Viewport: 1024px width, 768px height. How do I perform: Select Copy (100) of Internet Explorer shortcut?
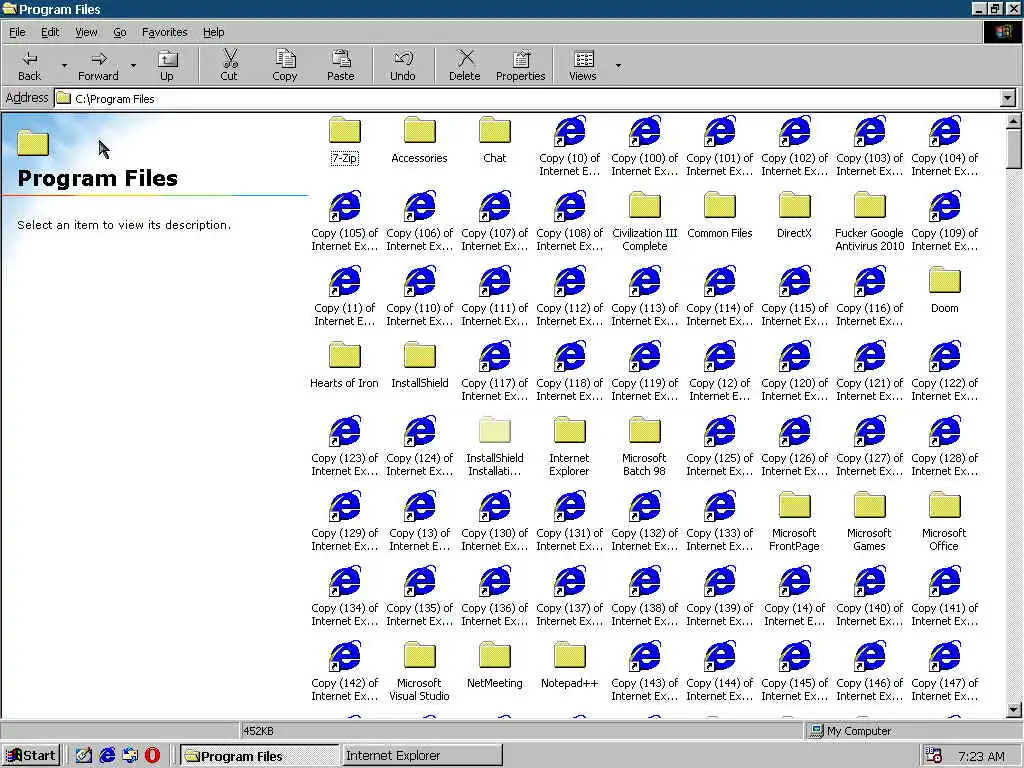tap(645, 146)
